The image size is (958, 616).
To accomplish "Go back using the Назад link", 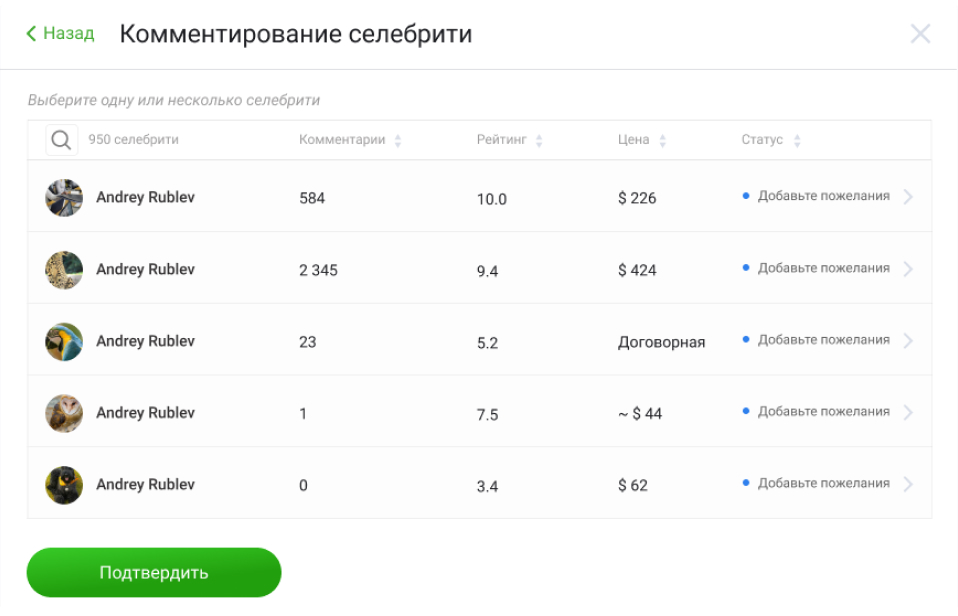I will pyautogui.click(x=60, y=34).
